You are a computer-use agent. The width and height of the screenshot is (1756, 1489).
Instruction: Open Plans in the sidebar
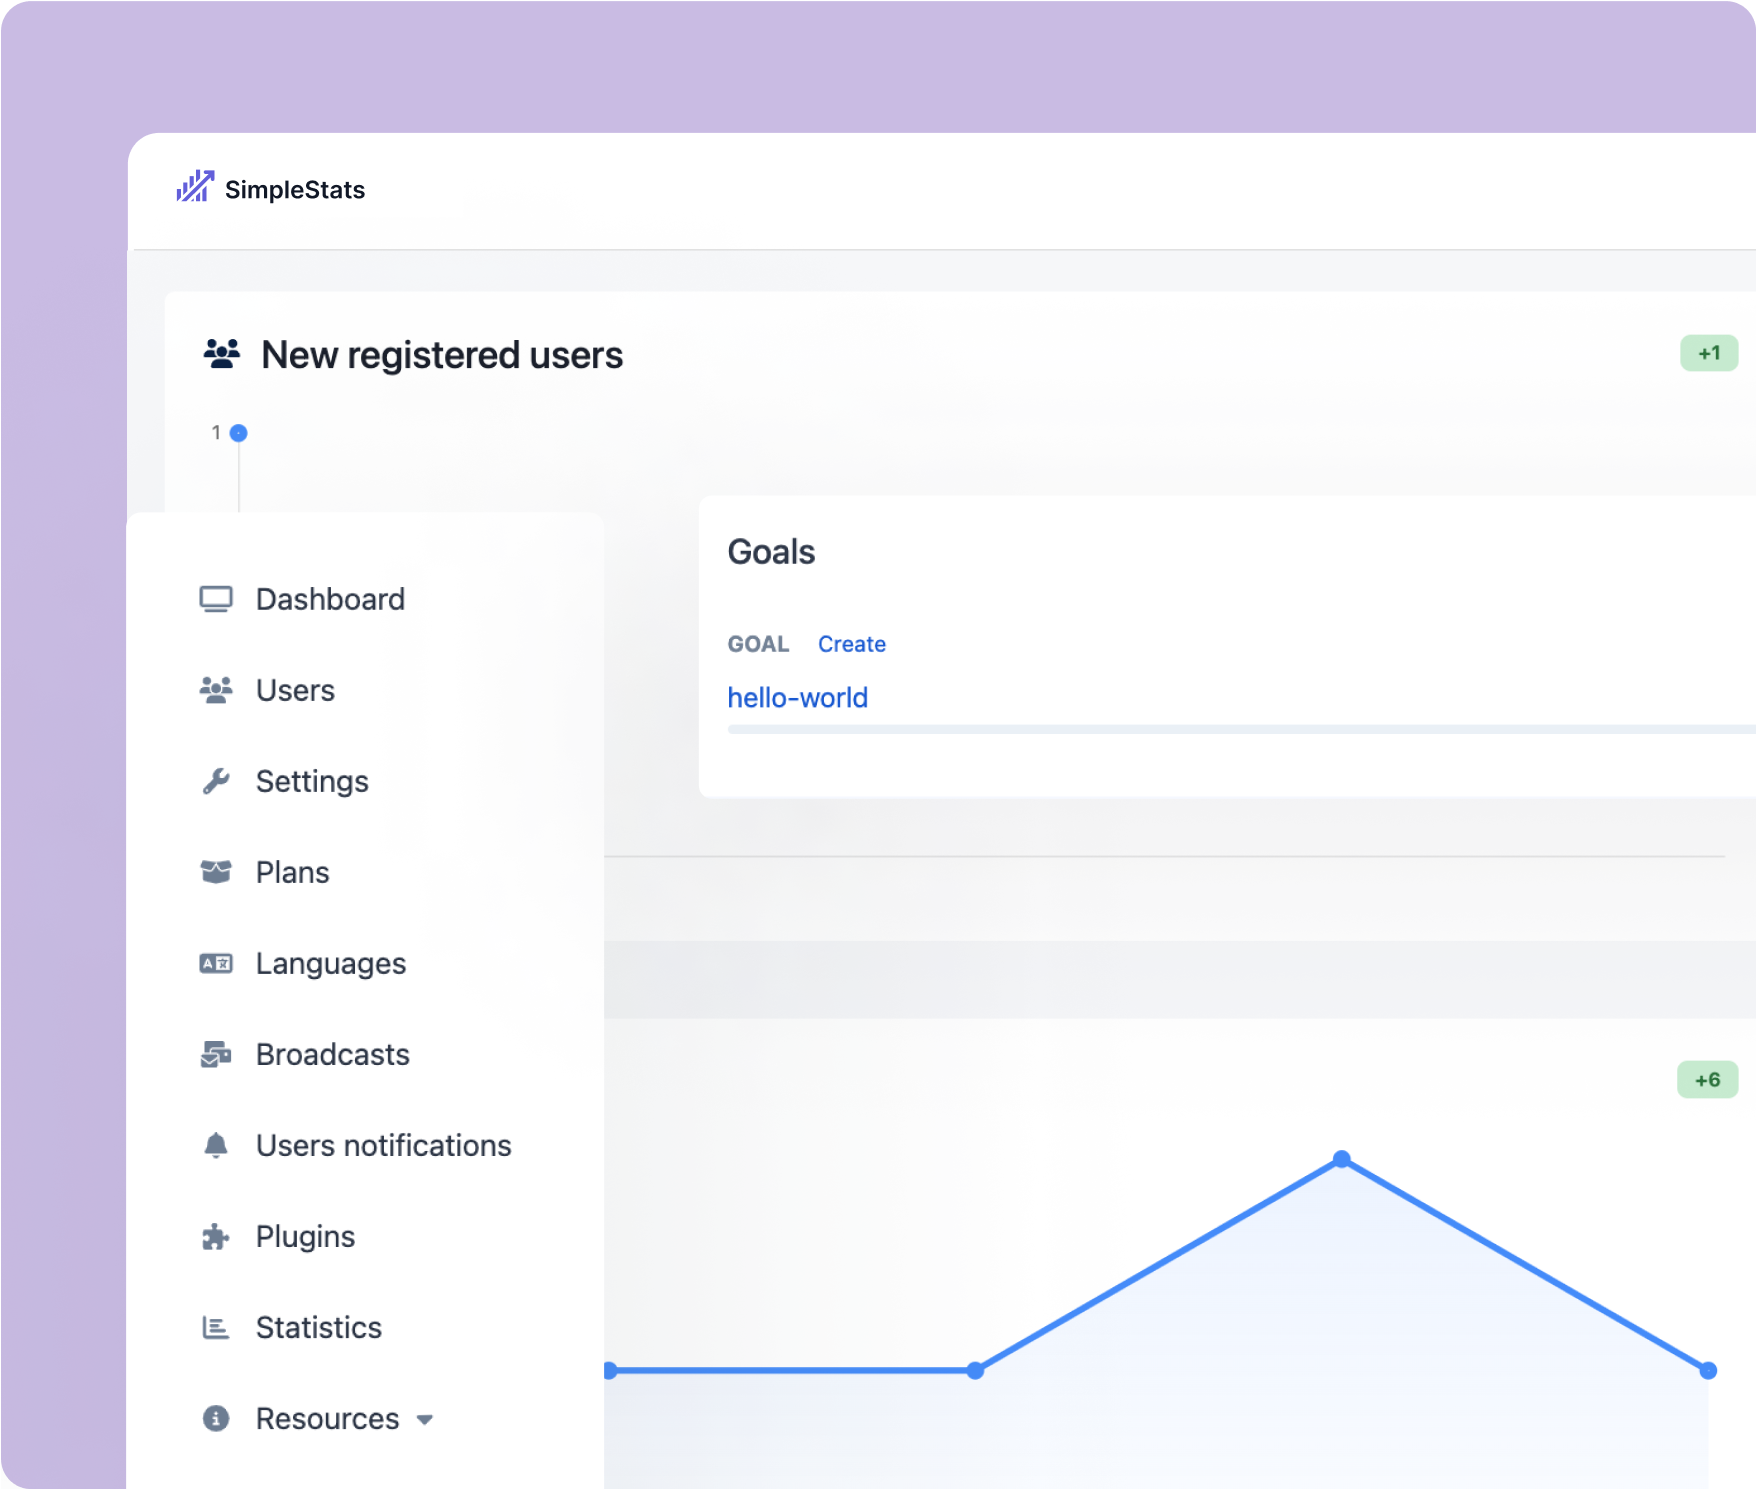click(x=292, y=872)
